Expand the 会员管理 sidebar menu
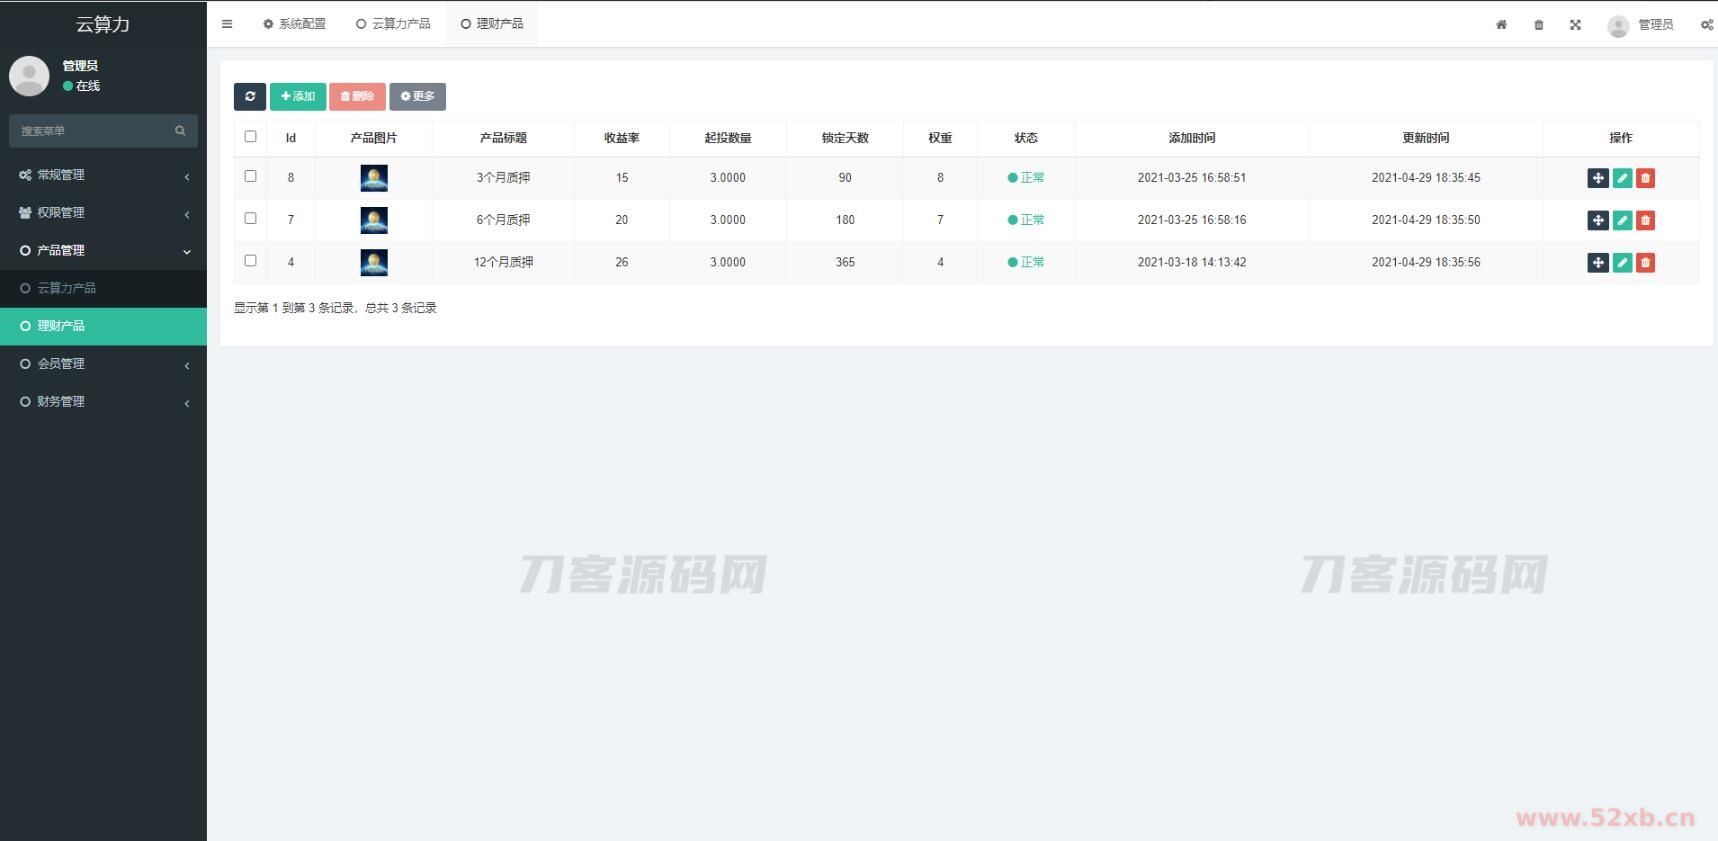Screen dimensions: 1718x841 103,364
